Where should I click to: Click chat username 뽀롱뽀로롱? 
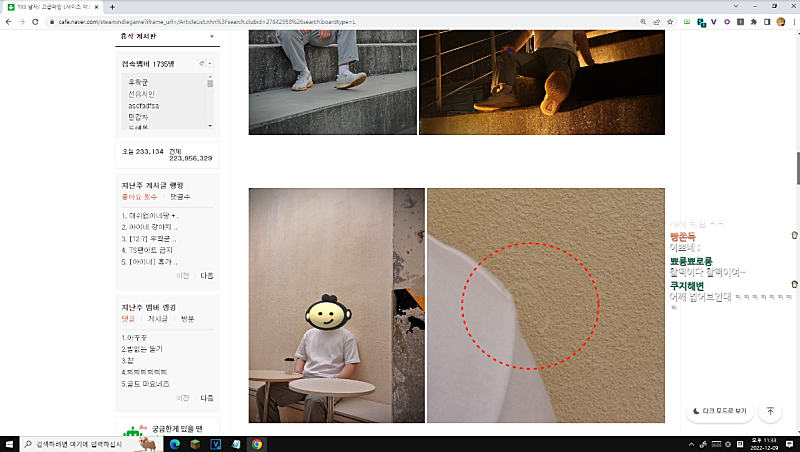[x=691, y=261]
